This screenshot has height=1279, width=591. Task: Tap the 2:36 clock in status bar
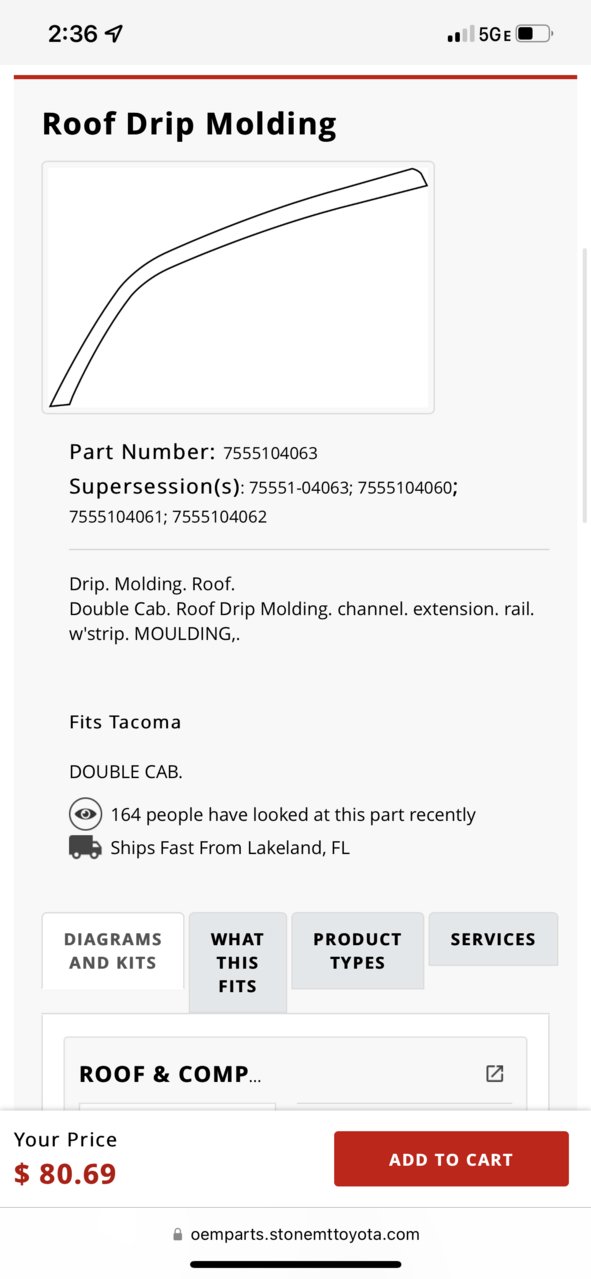coord(73,34)
